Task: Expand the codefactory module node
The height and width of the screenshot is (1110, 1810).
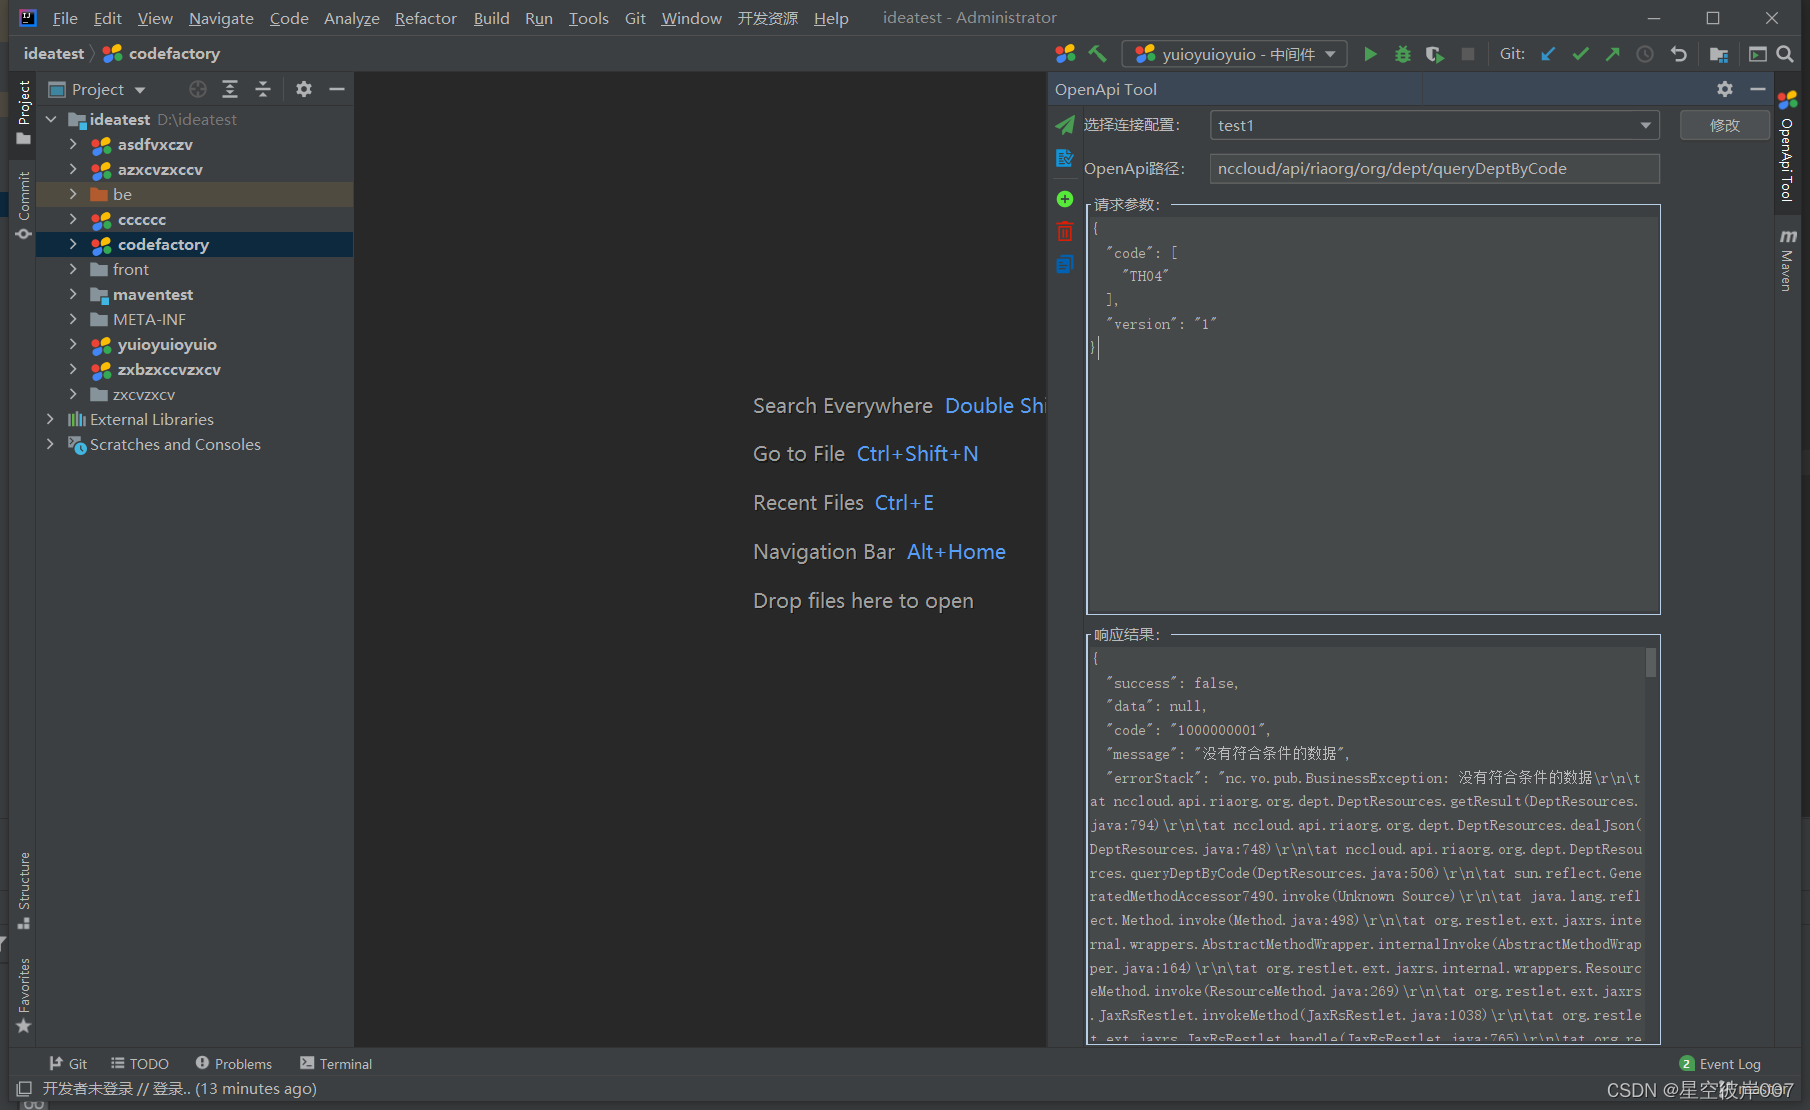Action: 73,244
